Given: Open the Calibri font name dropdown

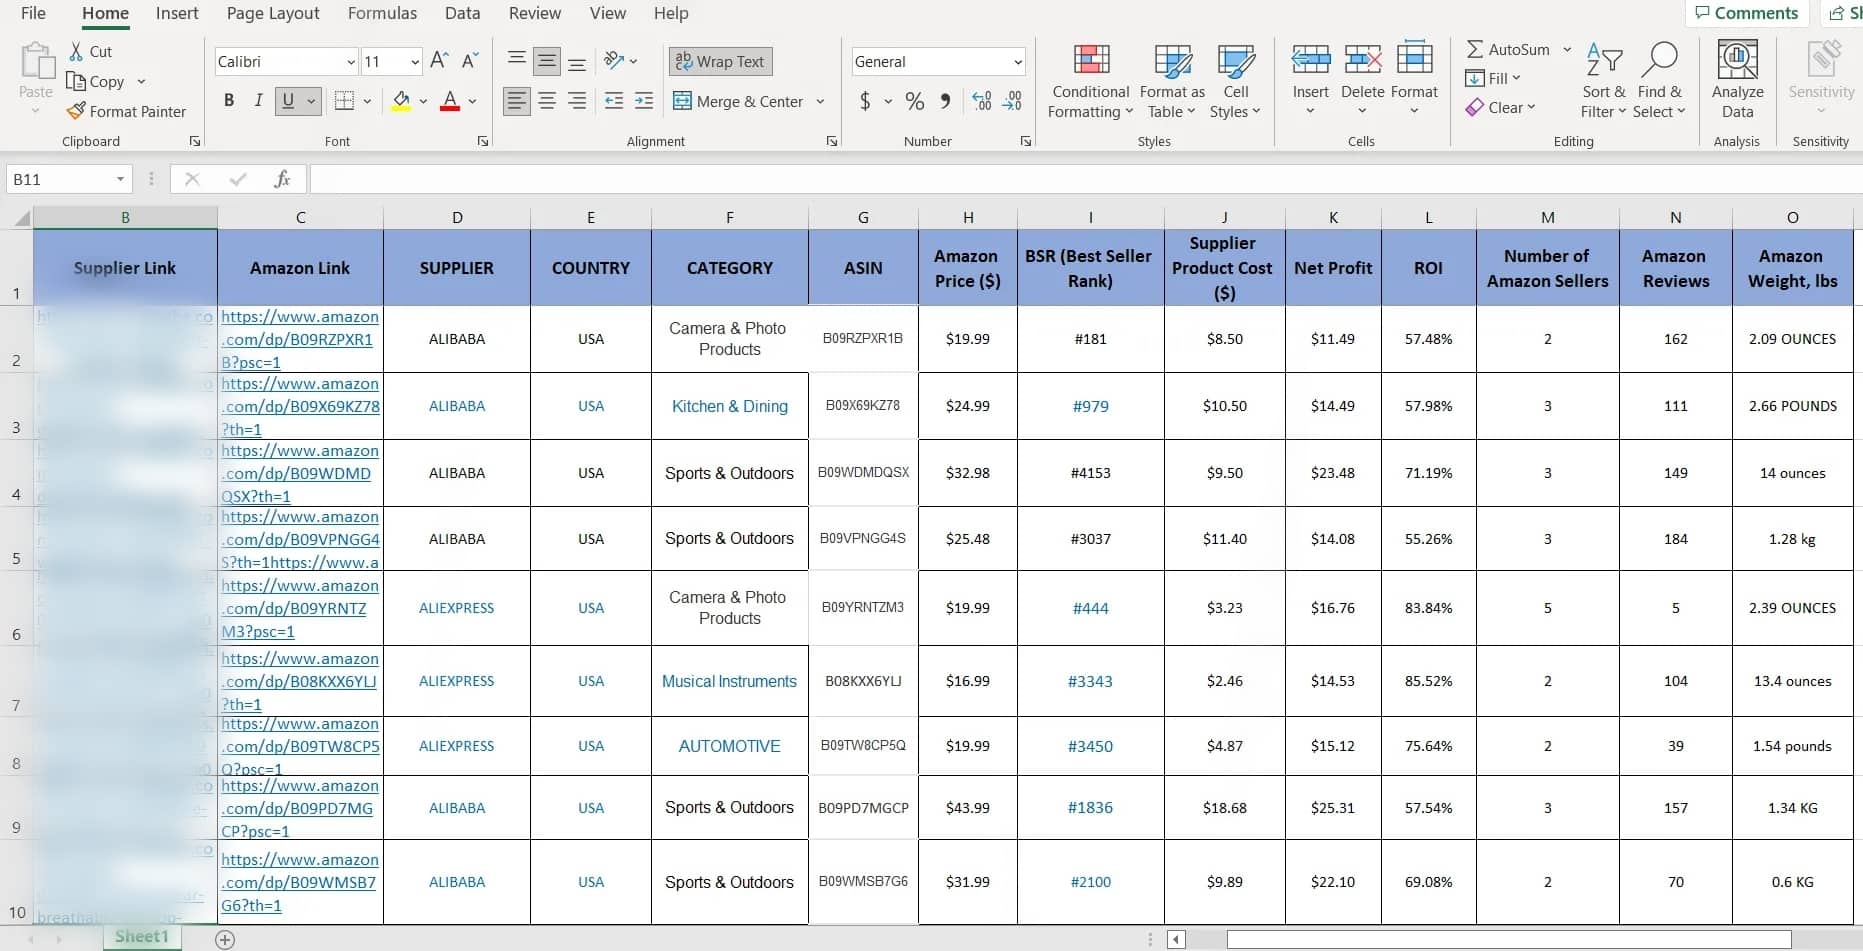Looking at the screenshot, I should point(351,62).
